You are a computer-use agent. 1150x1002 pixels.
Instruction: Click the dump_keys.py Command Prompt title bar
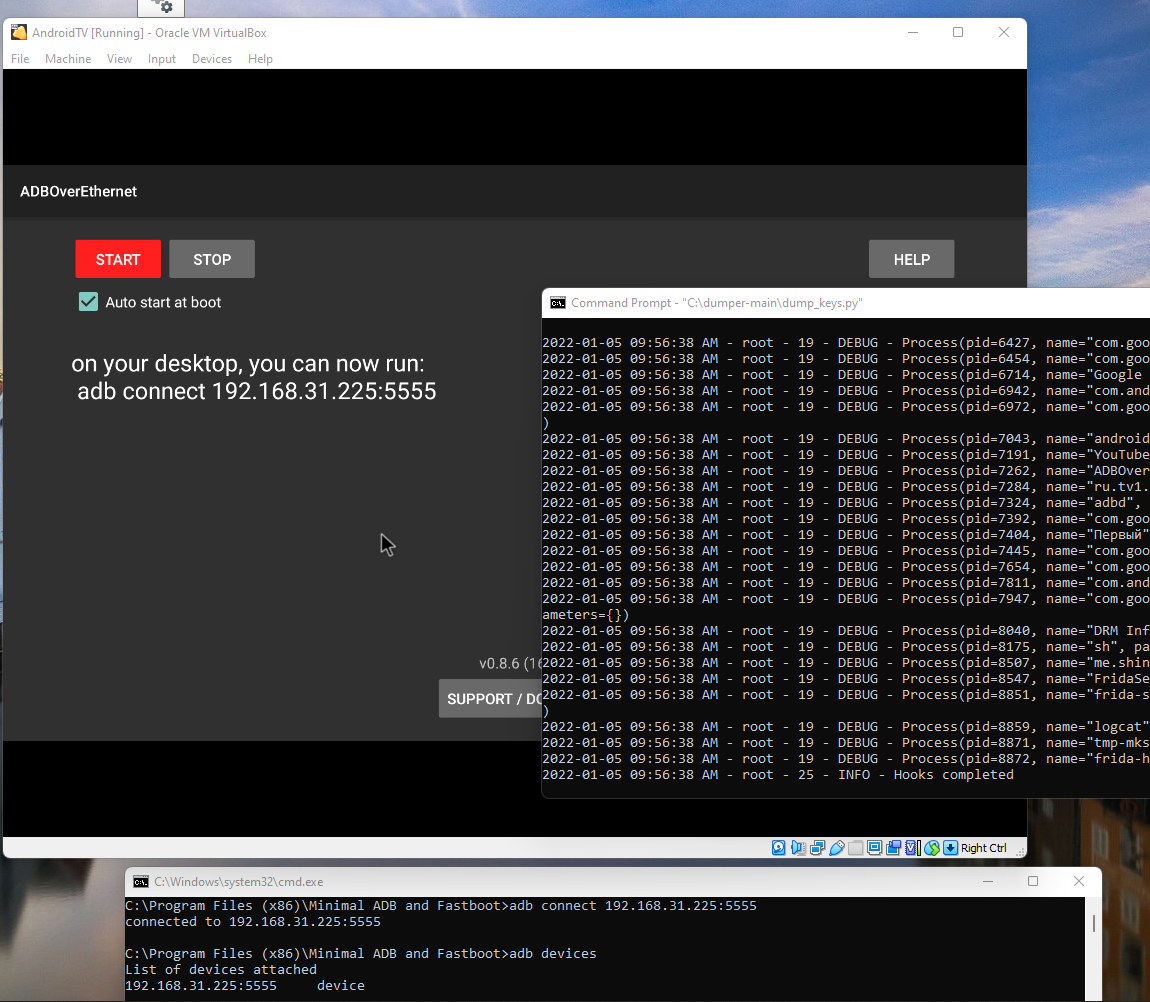846,303
